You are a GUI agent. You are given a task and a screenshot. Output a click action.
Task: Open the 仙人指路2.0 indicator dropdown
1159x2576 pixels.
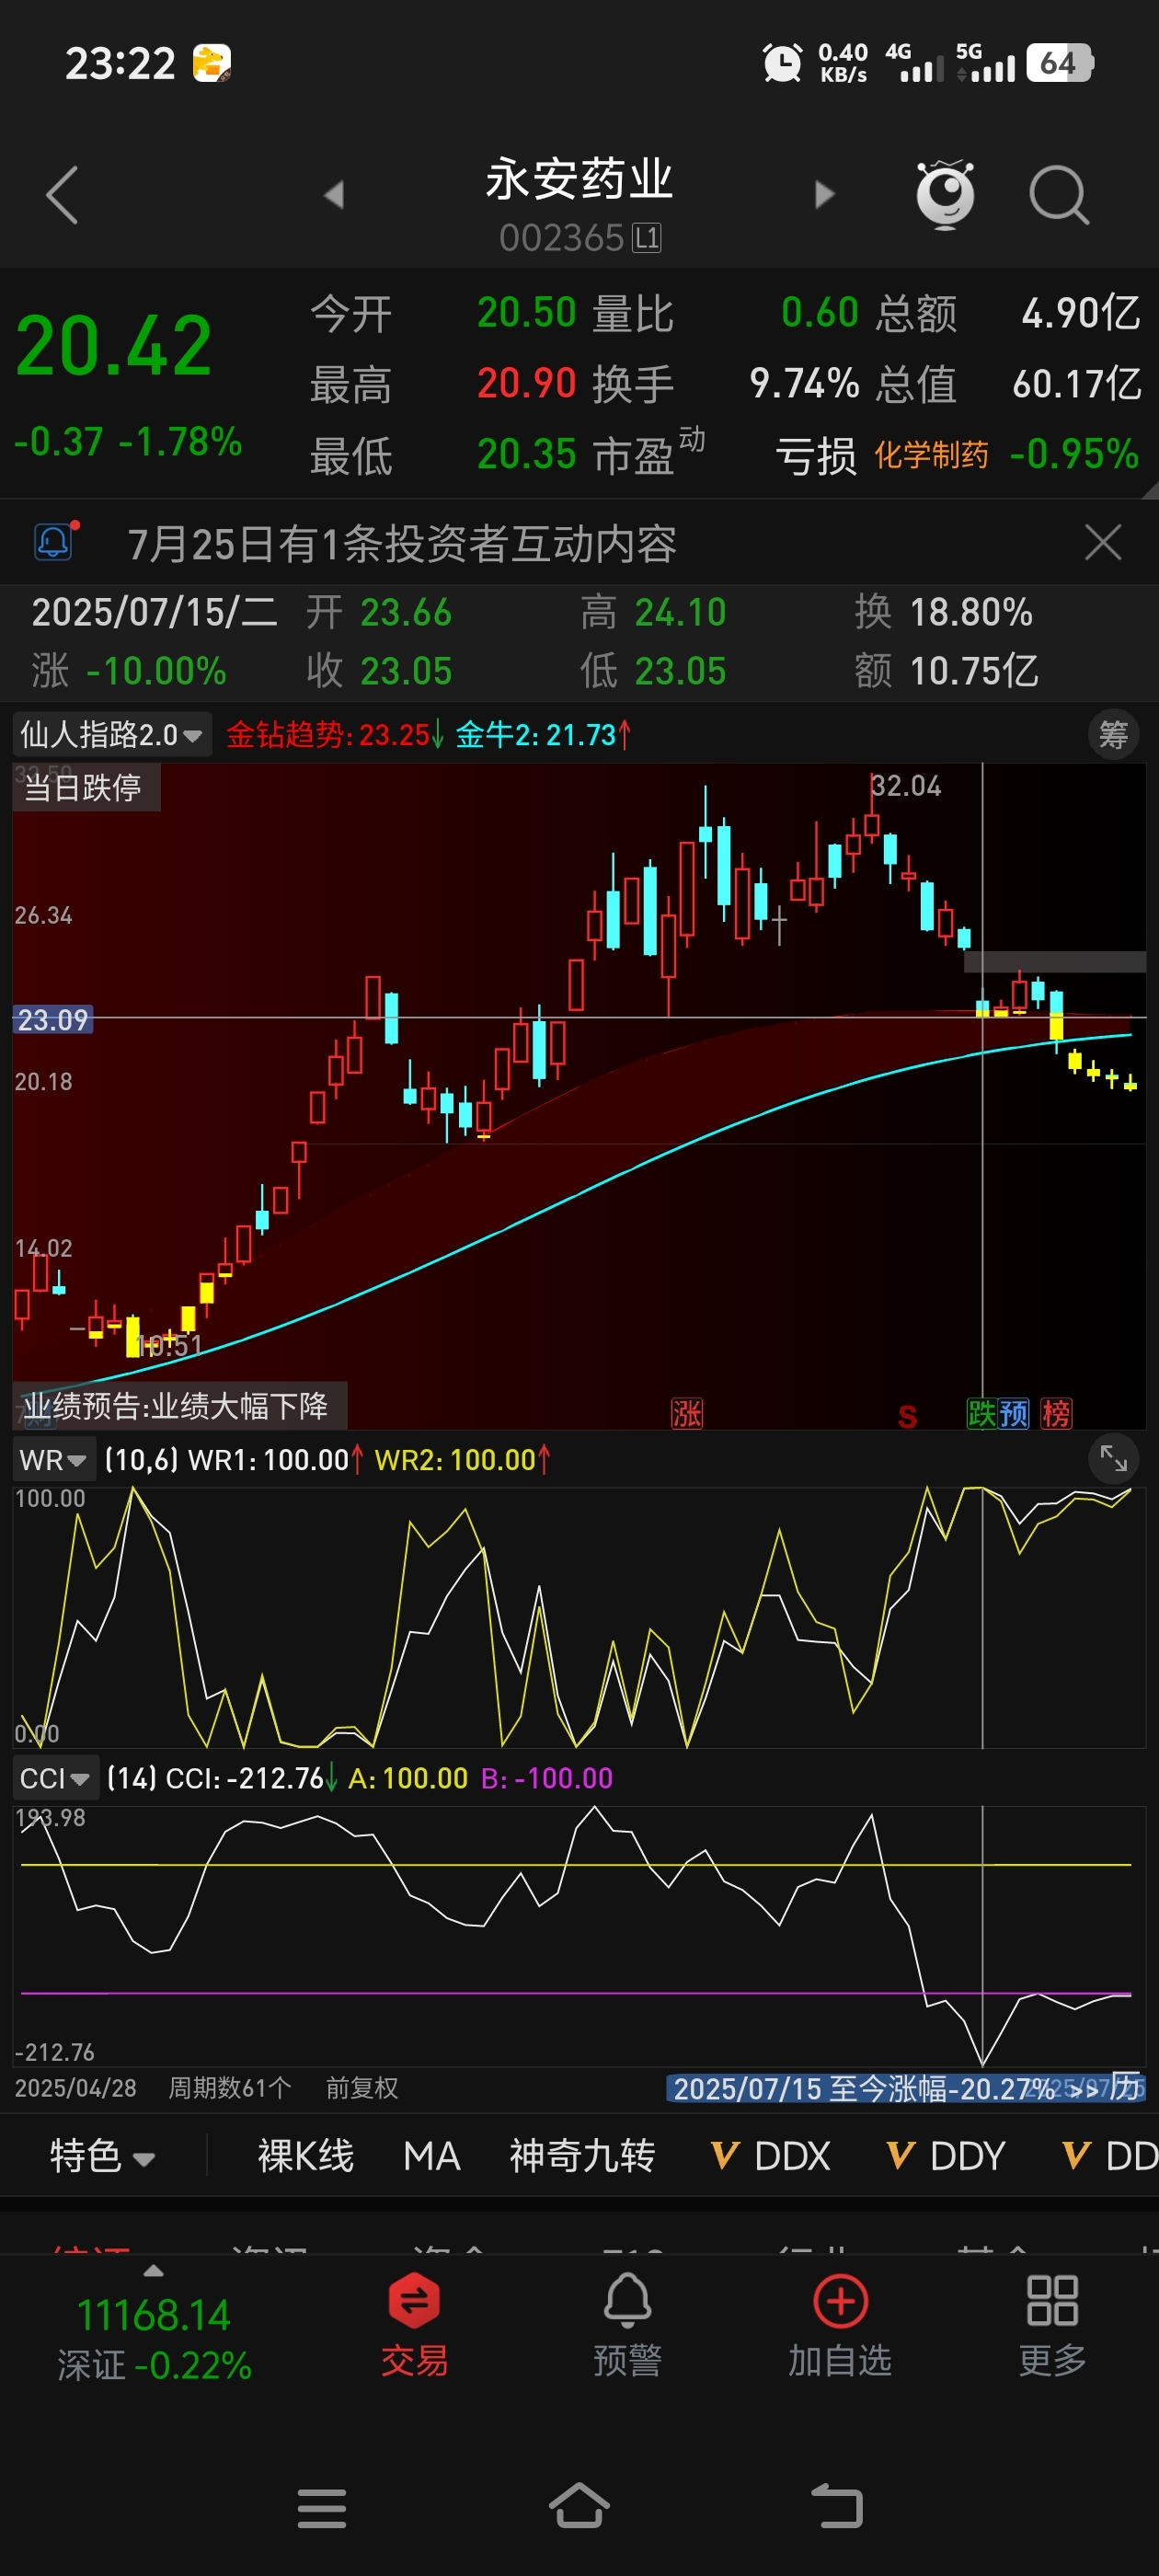pos(111,735)
